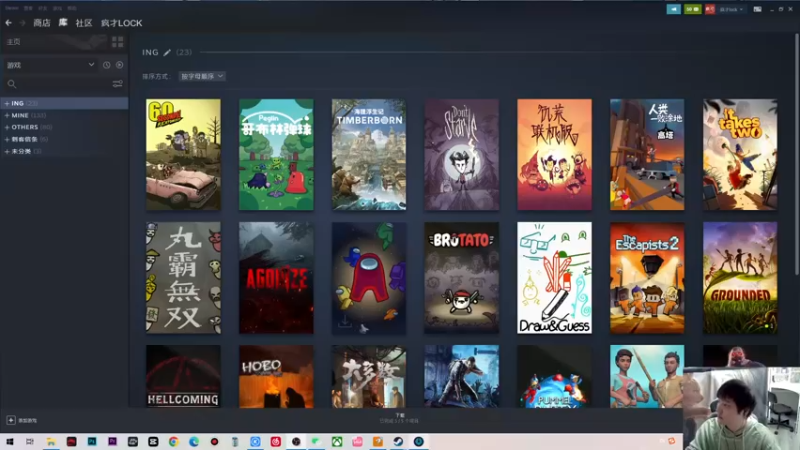Switch to collections grid view icon
The height and width of the screenshot is (450, 800).
click(117, 42)
